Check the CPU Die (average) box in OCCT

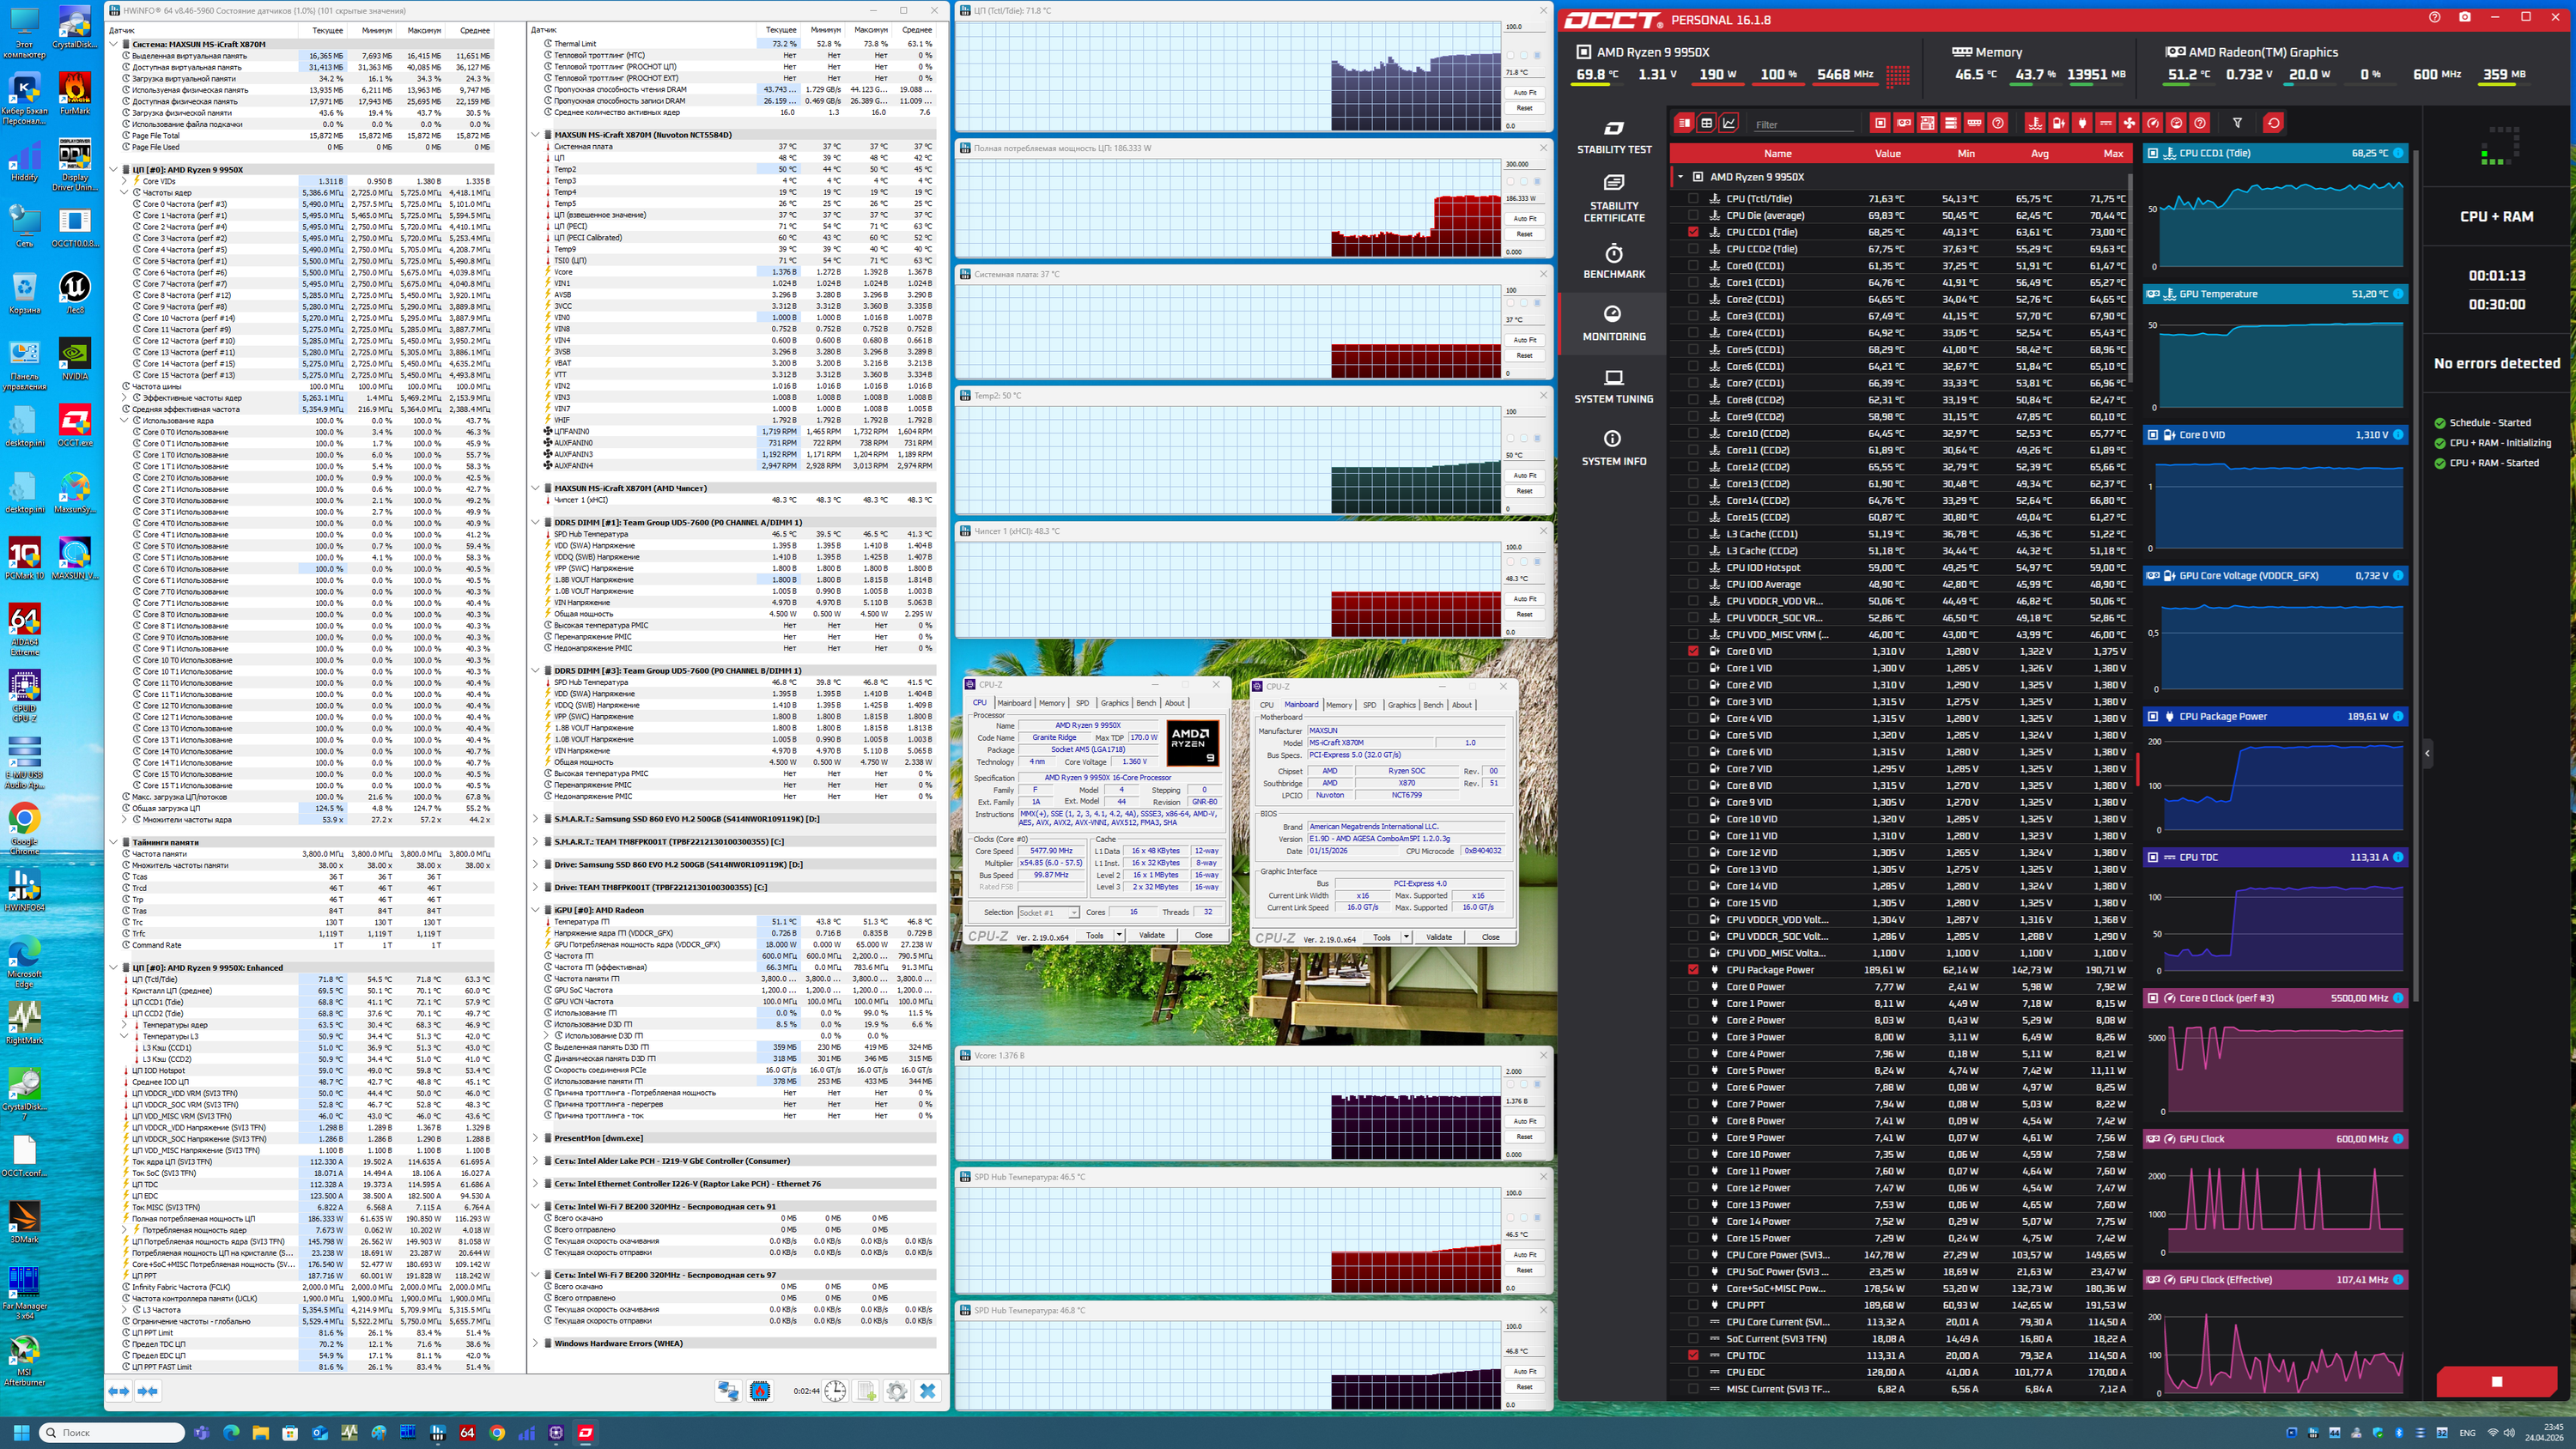[x=1693, y=216]
